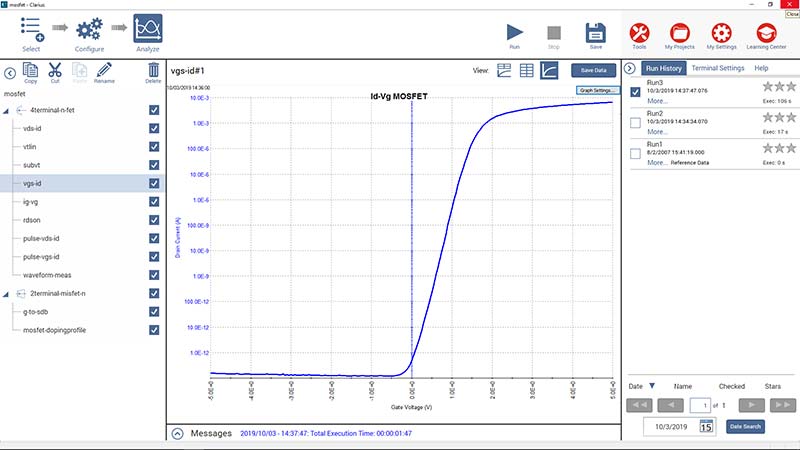Toggle the Run2 history checkbox

click(635, 121)
